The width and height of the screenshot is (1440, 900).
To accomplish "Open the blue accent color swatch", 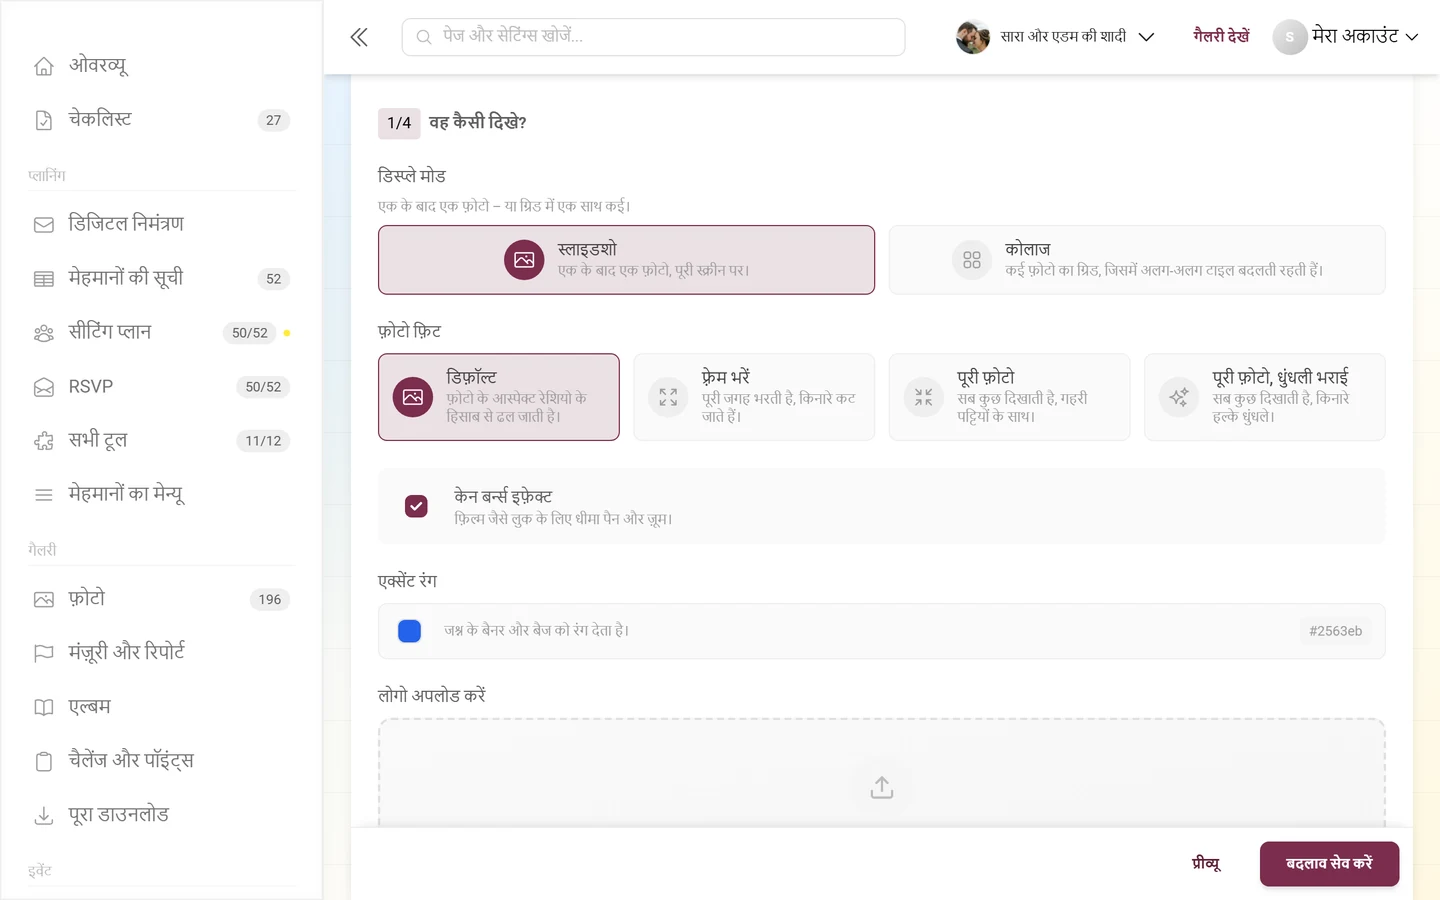I will point(409,631).
